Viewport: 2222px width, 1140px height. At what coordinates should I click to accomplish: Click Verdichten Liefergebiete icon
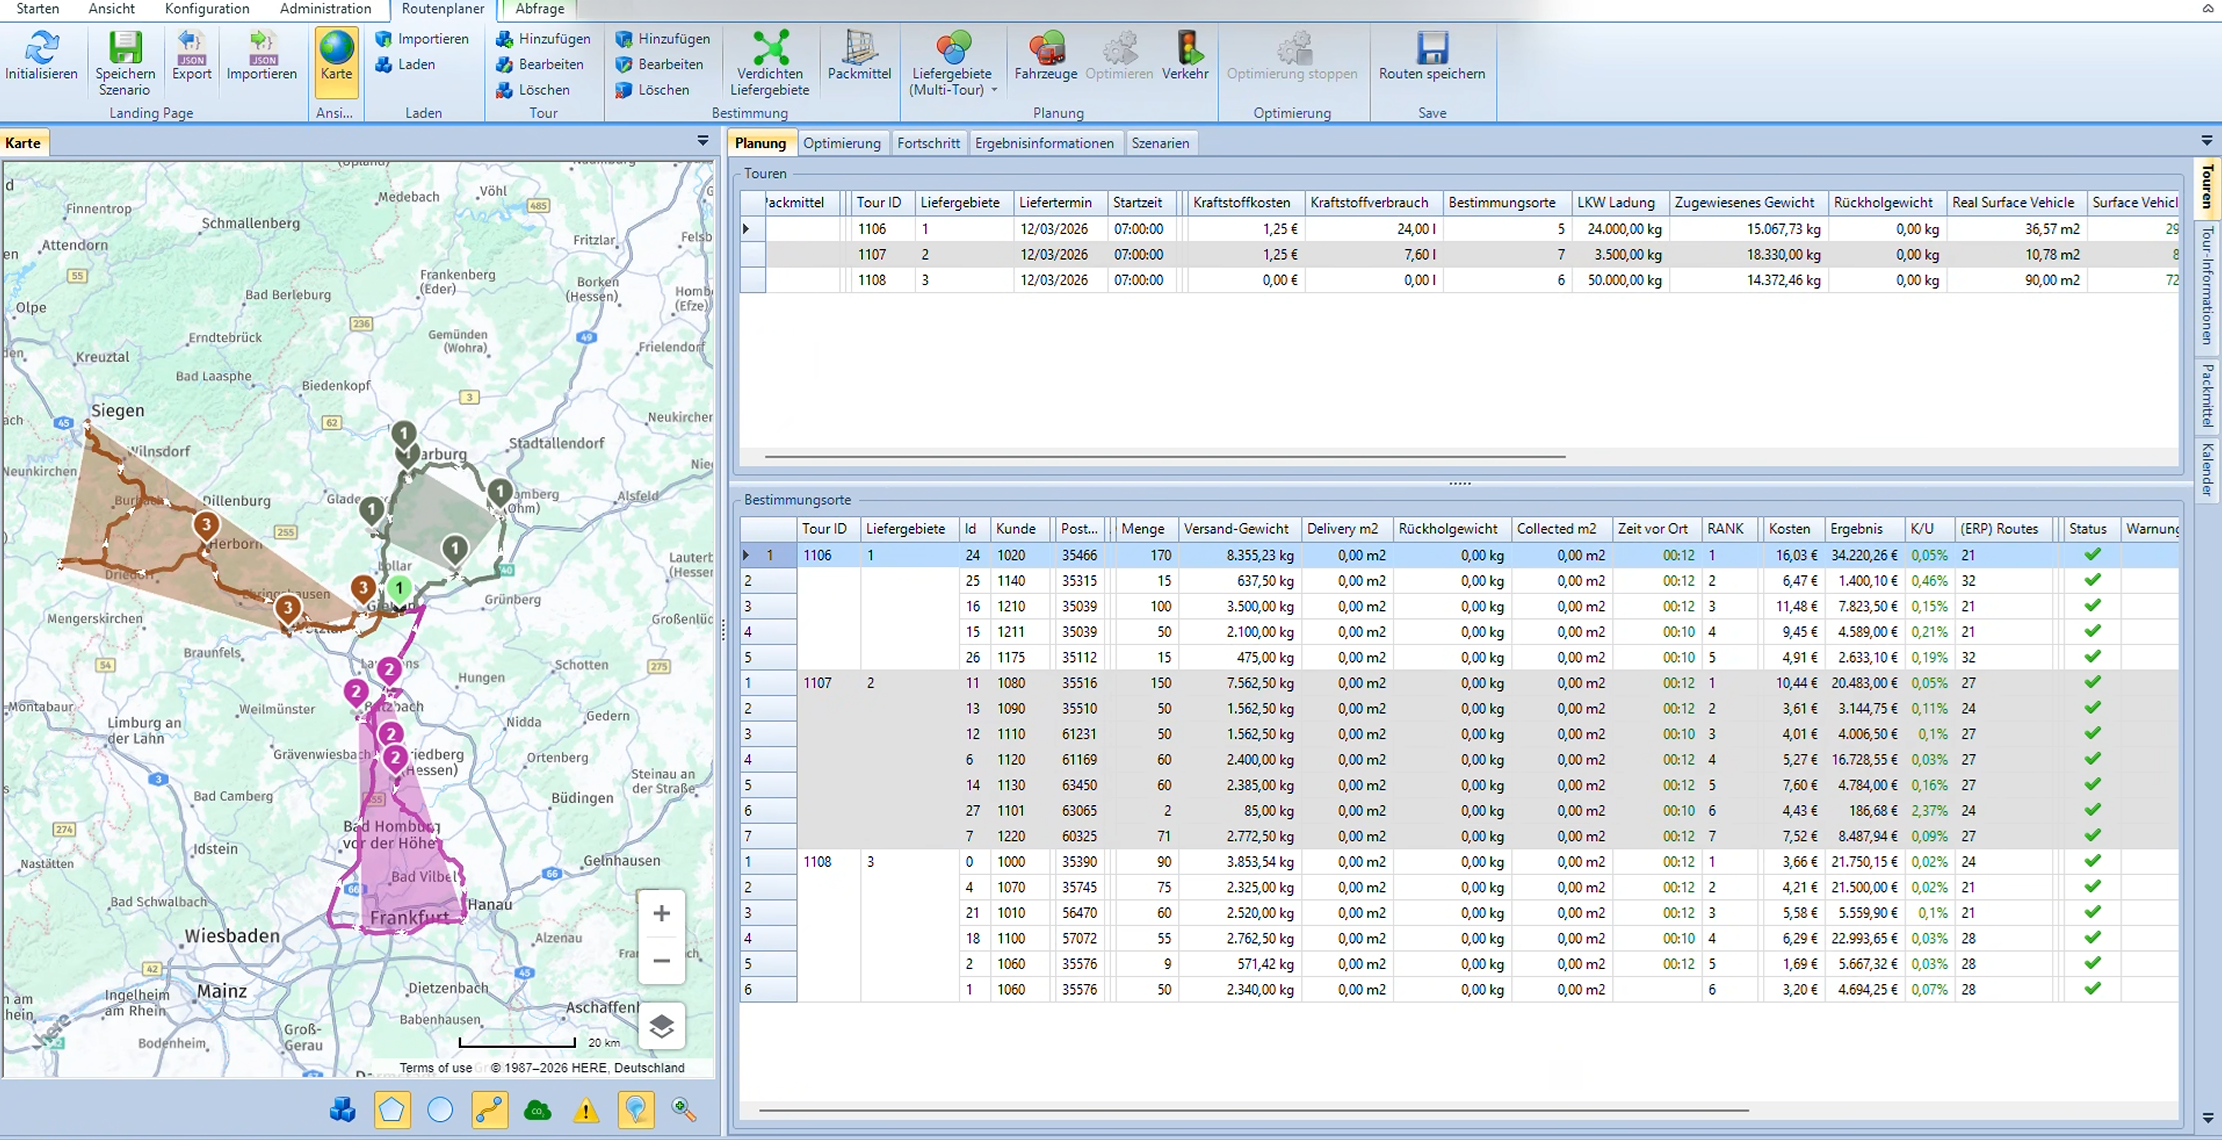(x=770, y=47)
